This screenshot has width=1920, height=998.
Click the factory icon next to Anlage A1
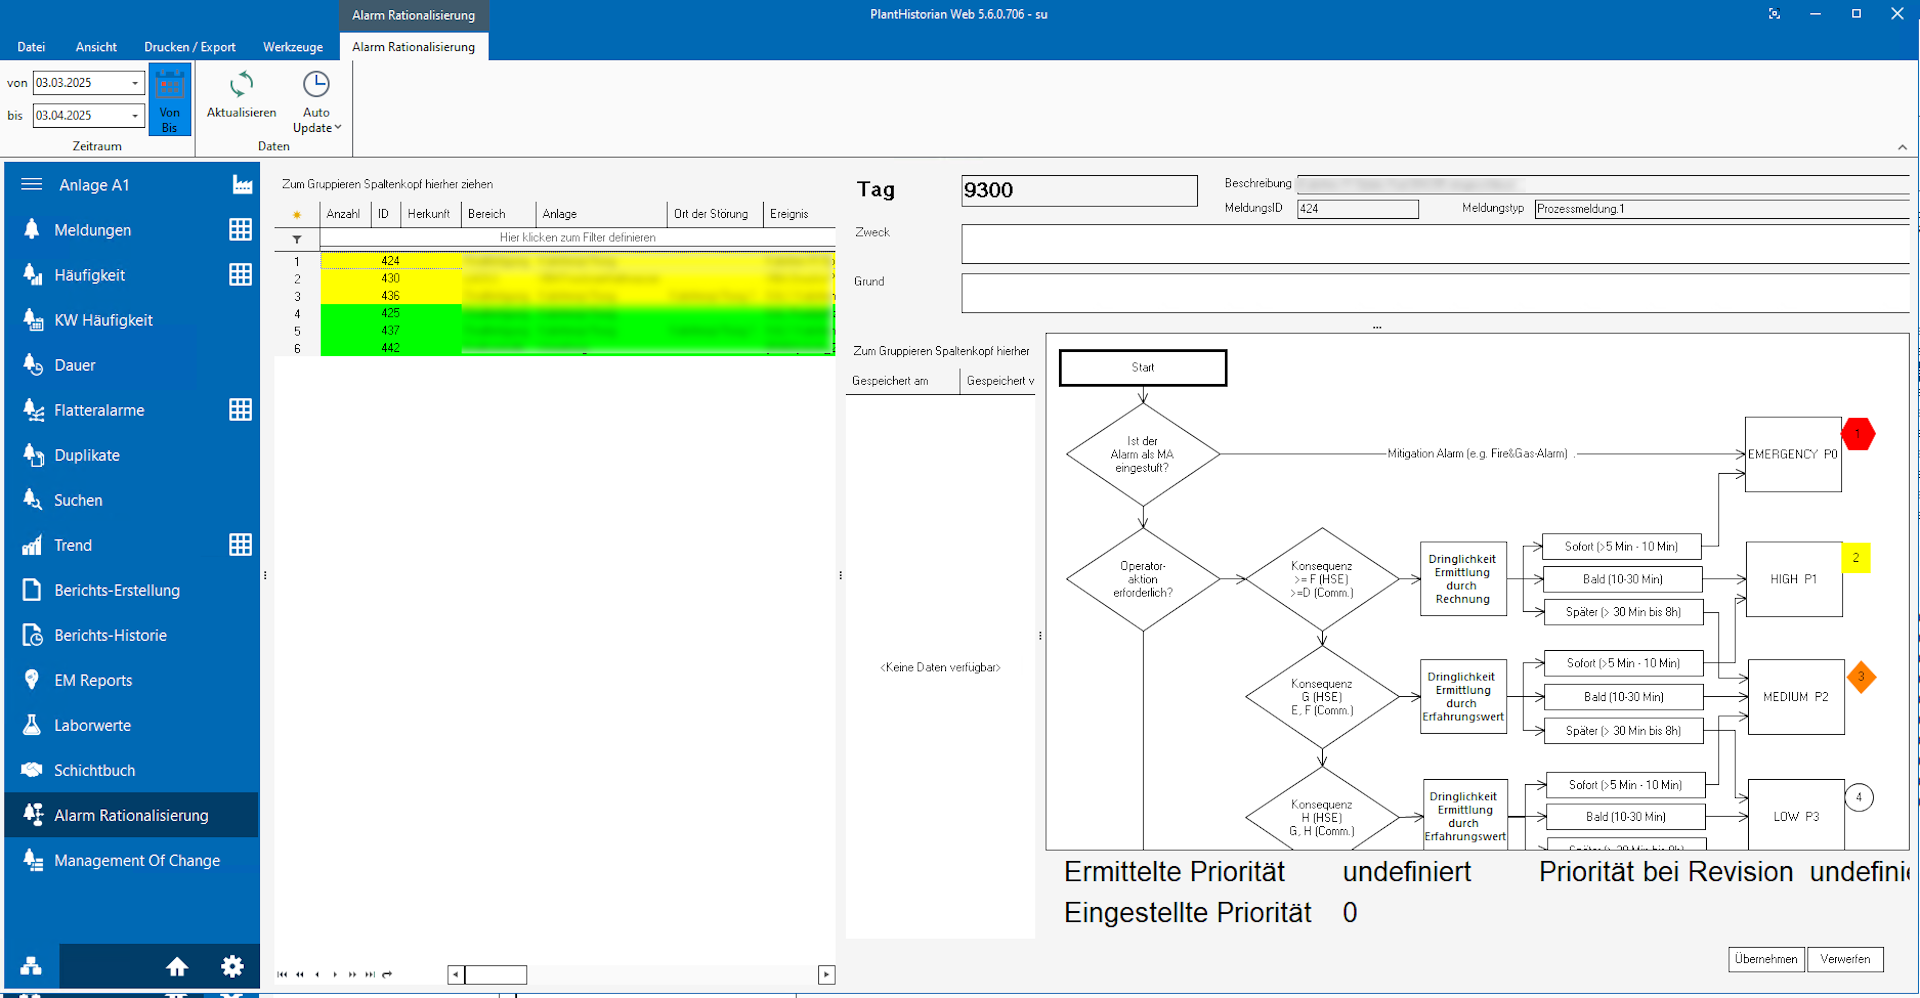242,185
